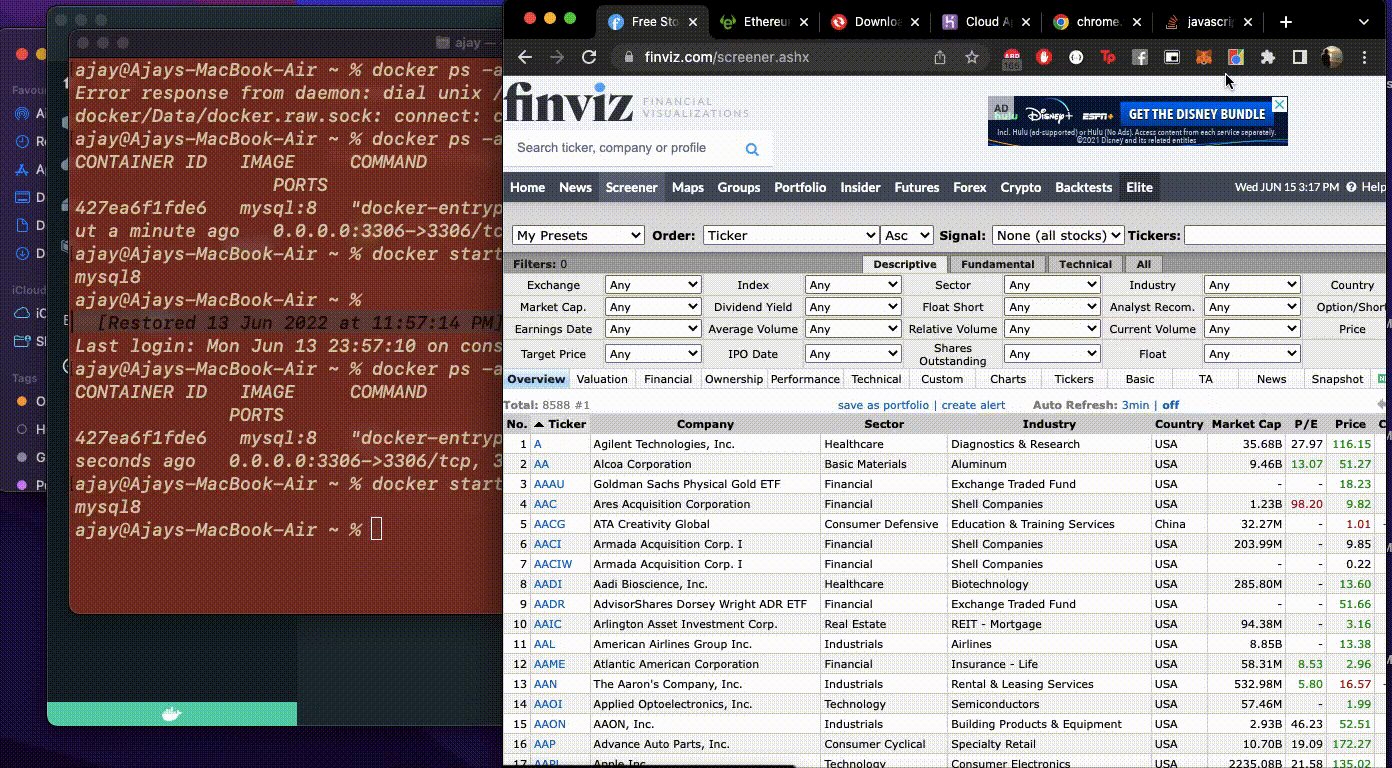This screenshot has height=768, width=1392.
Task: Open the Order Ticker dropdown
Action: pos(791,235)
